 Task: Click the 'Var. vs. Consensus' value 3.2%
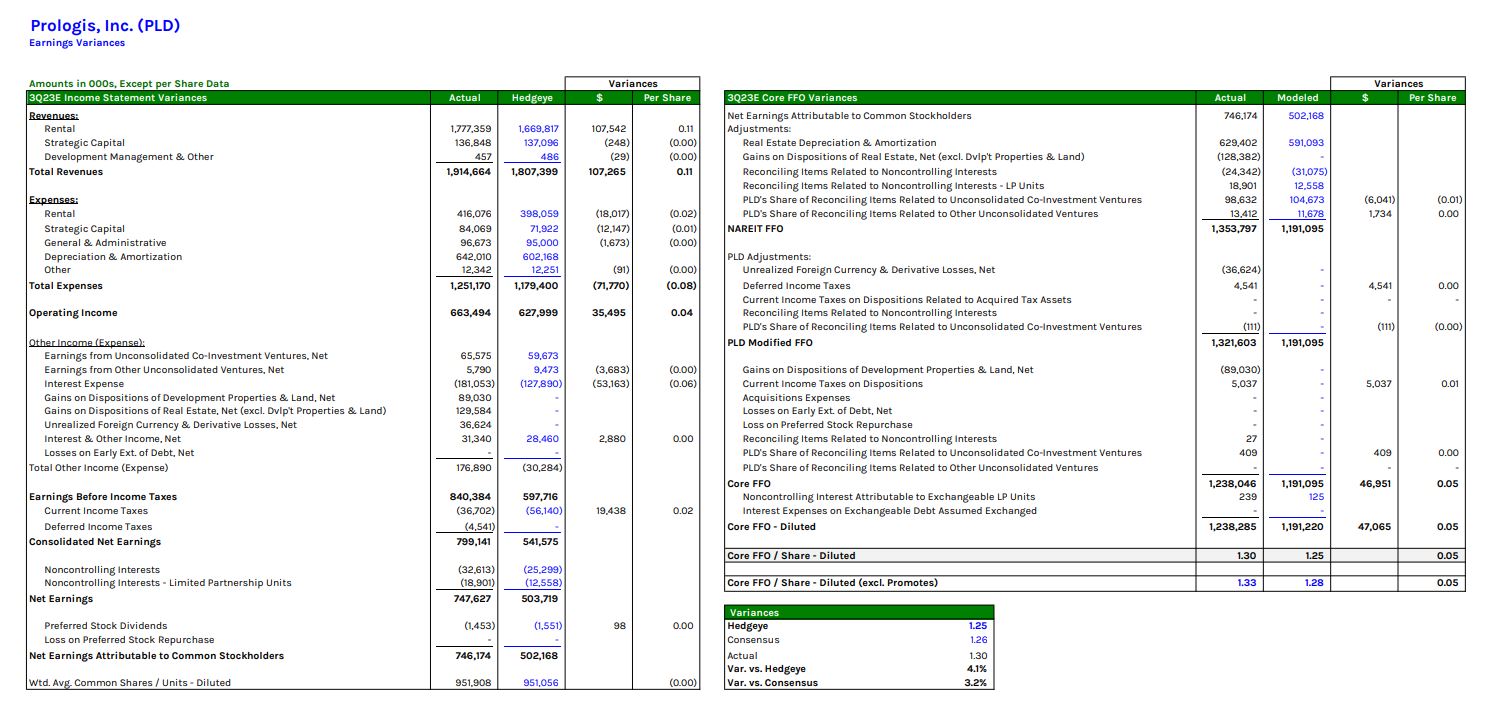(977, 683)
